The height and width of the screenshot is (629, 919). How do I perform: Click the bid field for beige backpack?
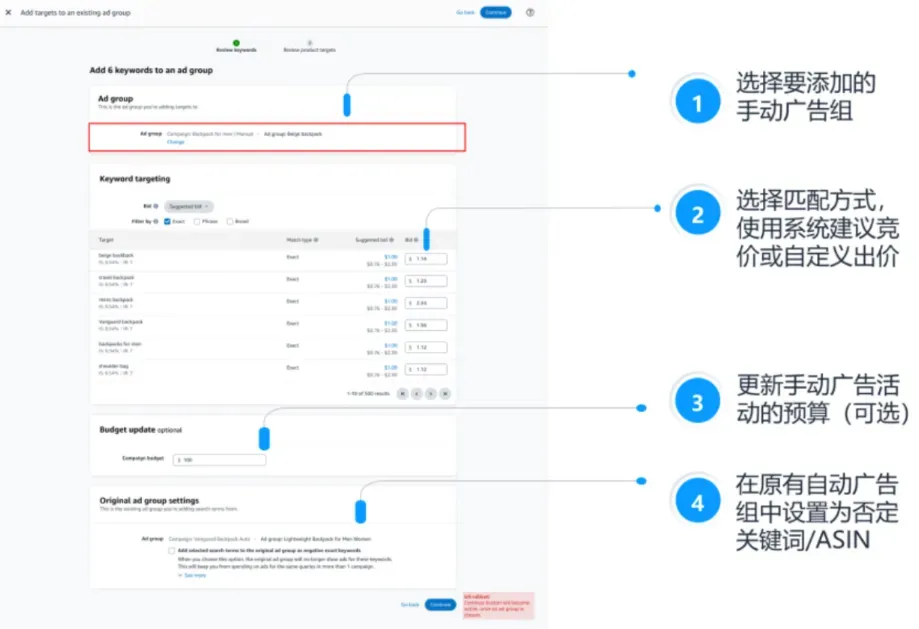click(x=426, y=259)
